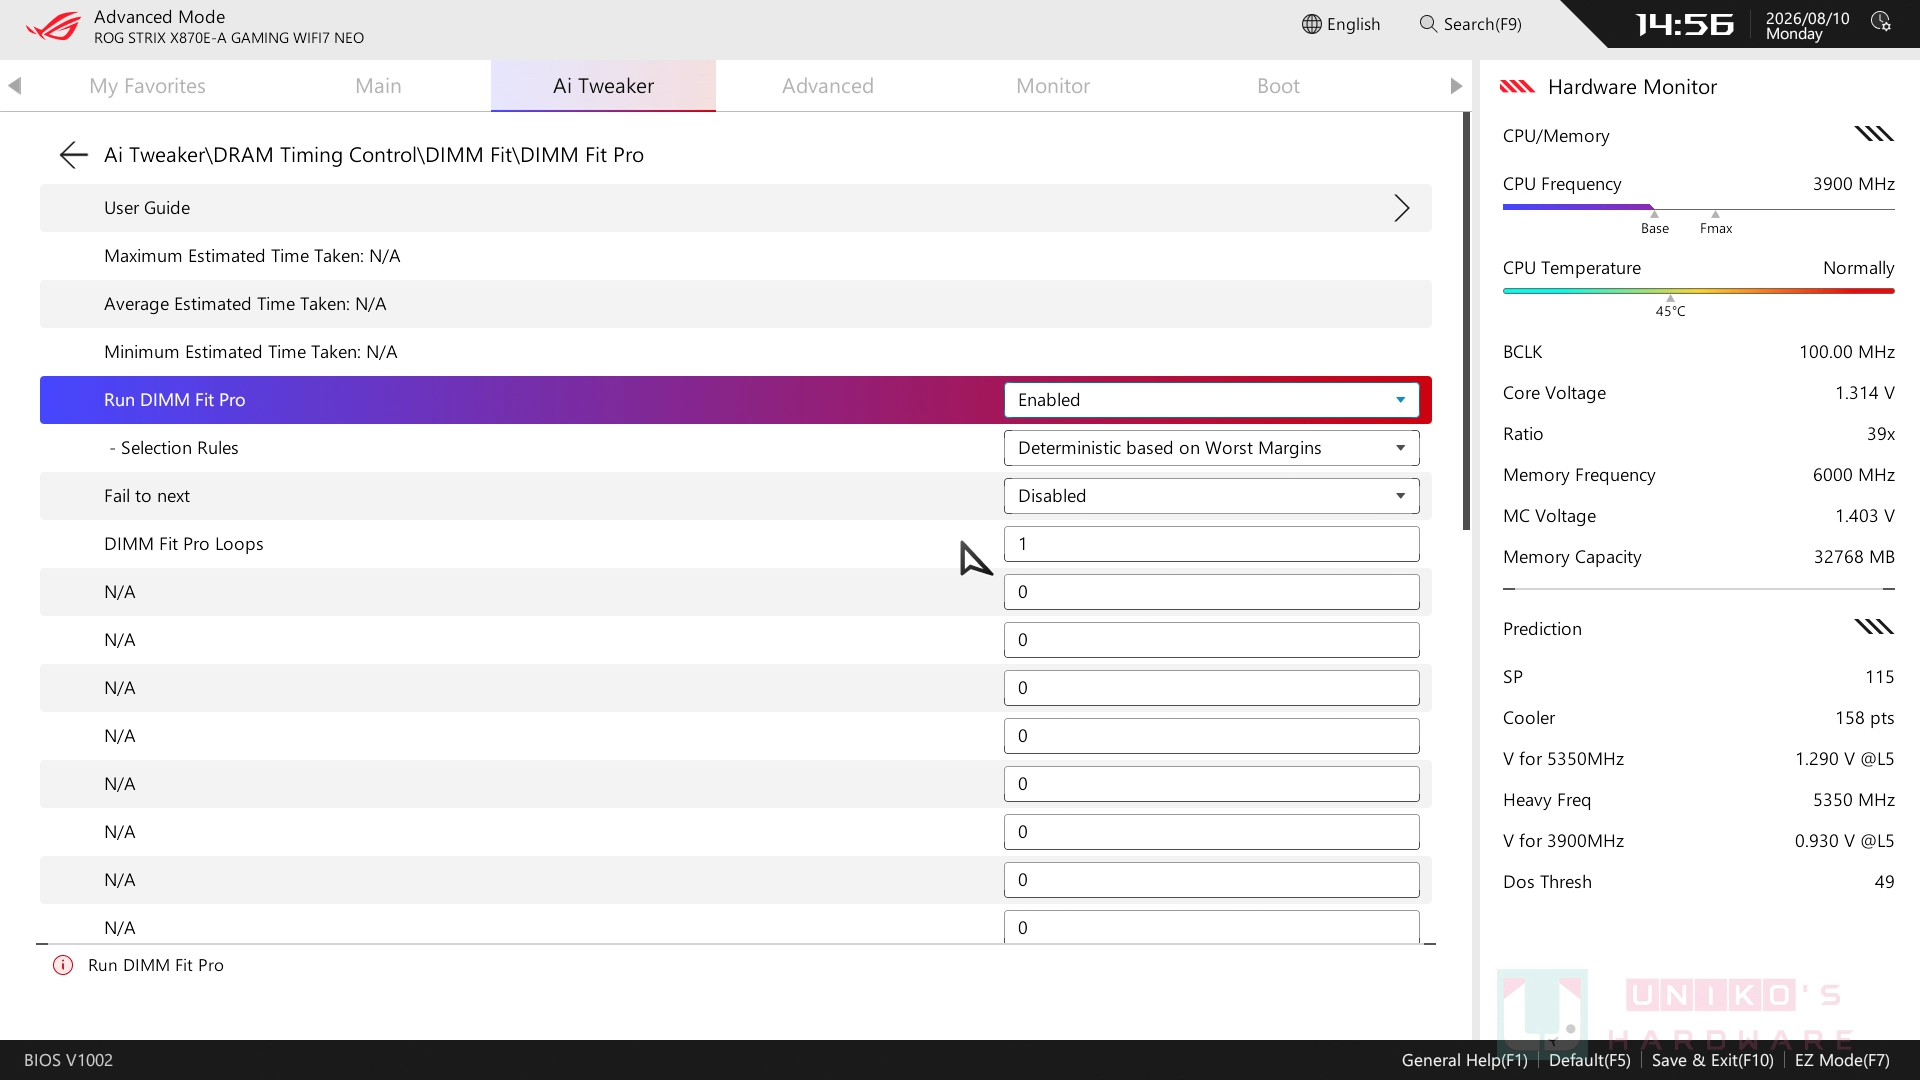Collapse the Prediction section
1920x1080 pixels.
tap(1874, 628)
